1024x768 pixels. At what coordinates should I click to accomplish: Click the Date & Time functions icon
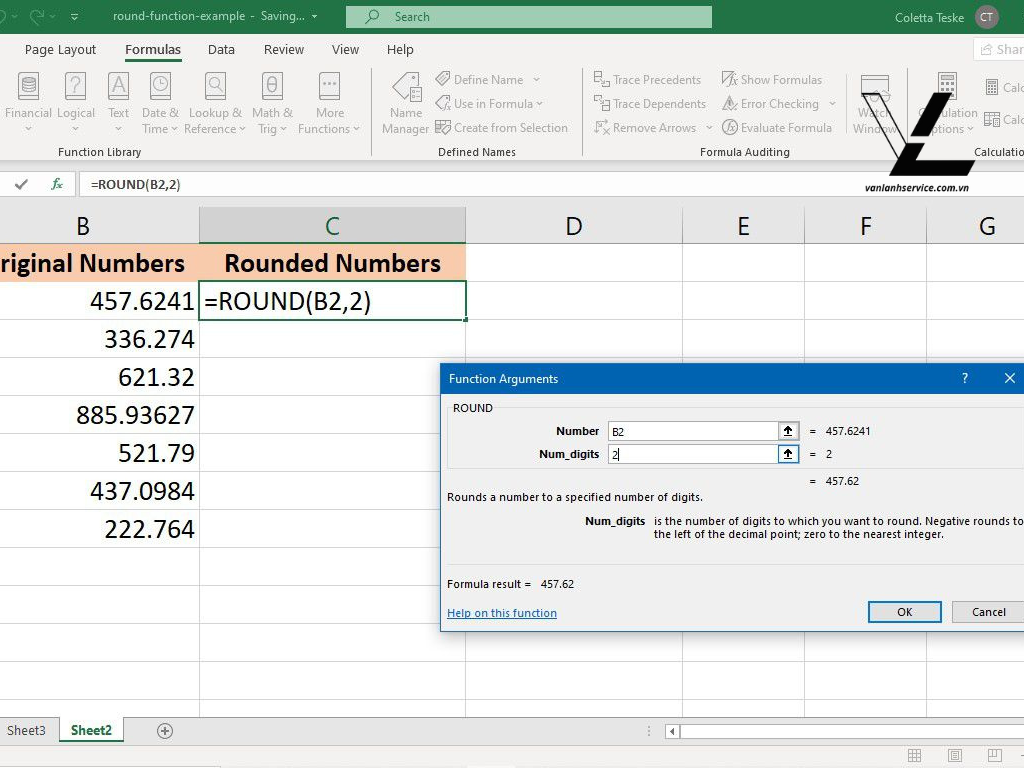(160, 100)
